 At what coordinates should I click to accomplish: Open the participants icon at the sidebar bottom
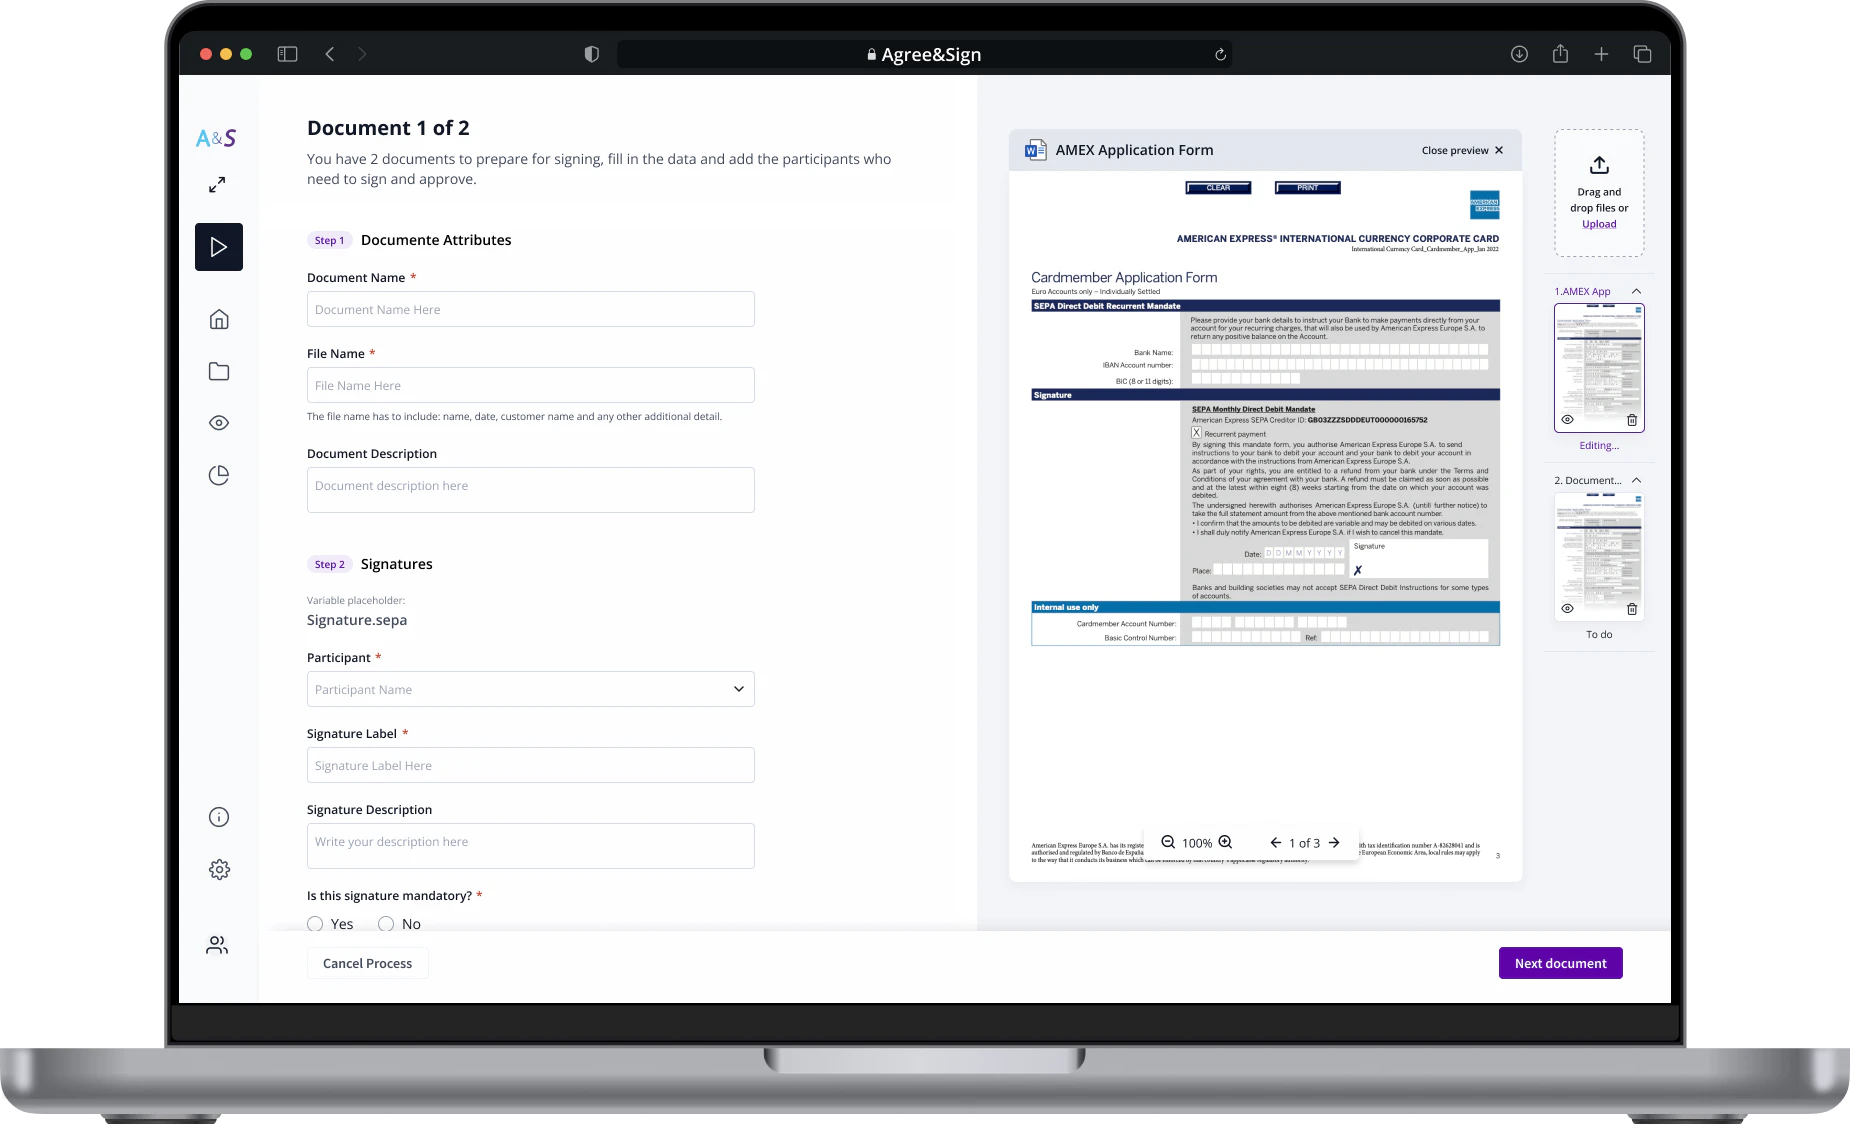[x=219, y=944]
